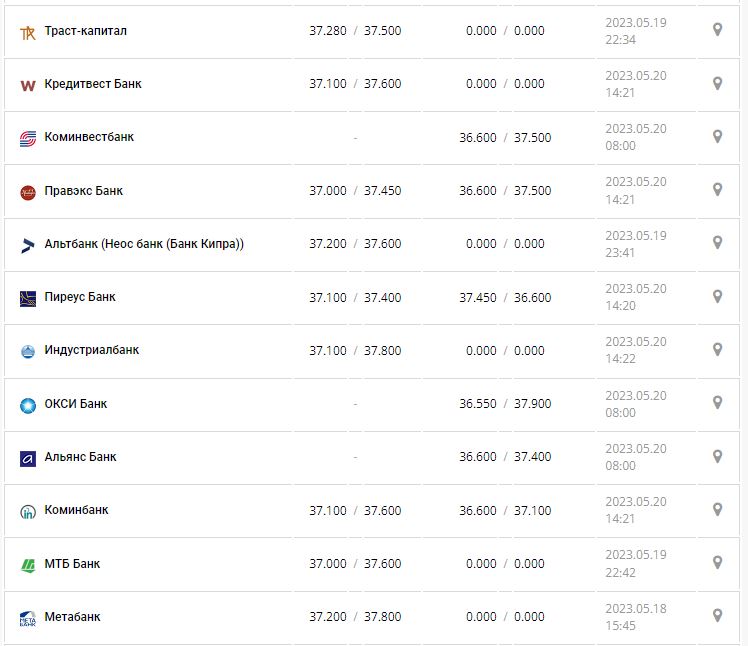This screenshot has height=646, width=748.
Task: Click the Коминбанк map pin icon
Action: 717,509
